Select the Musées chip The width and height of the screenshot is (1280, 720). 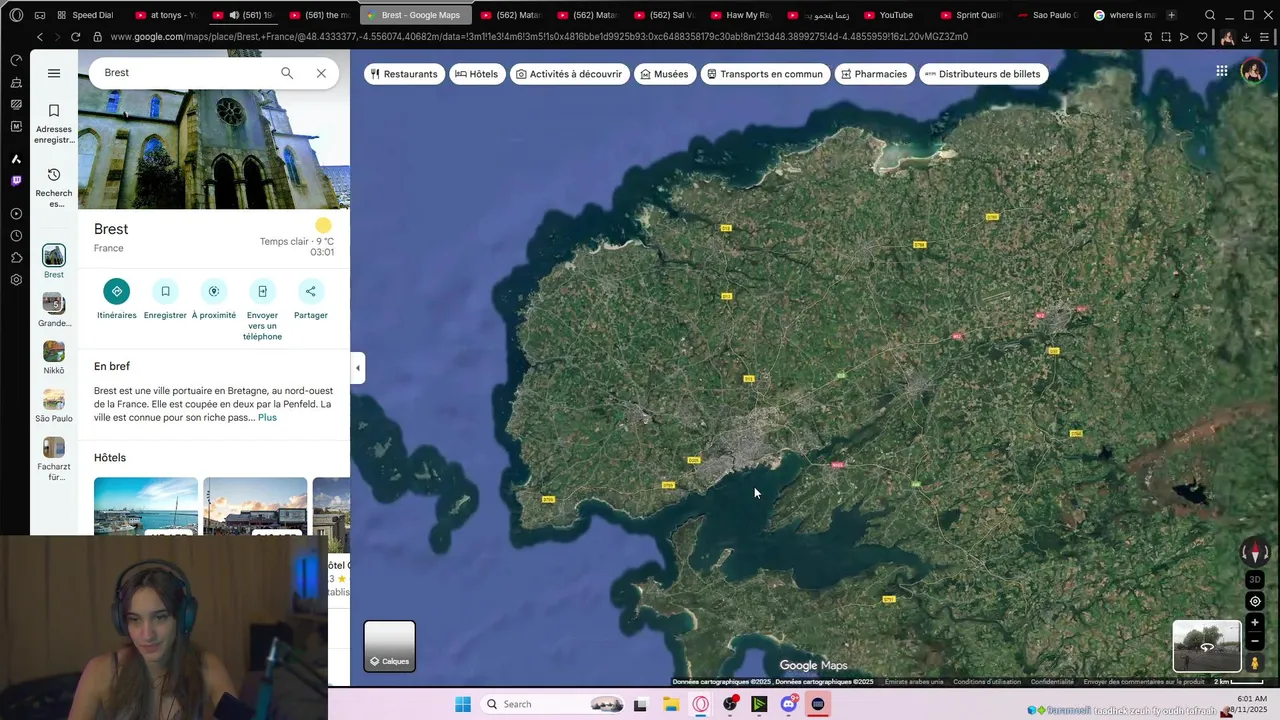click(x=664, y=74)
